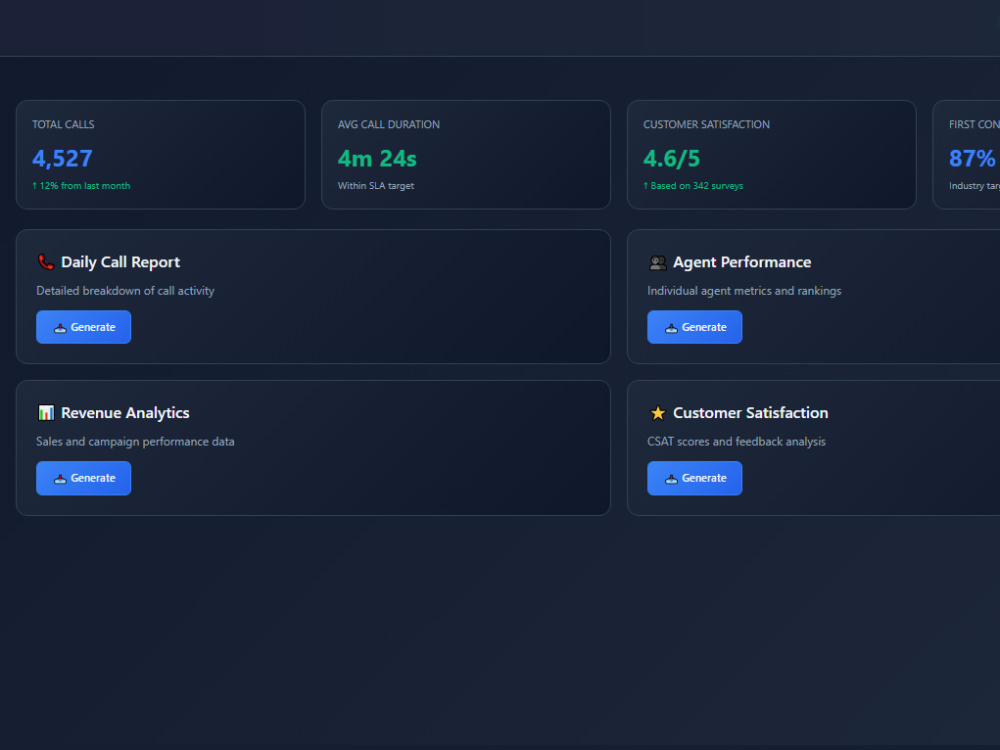Select the 87% first contact value
The image size is (1000, 750).
[972, 158]
